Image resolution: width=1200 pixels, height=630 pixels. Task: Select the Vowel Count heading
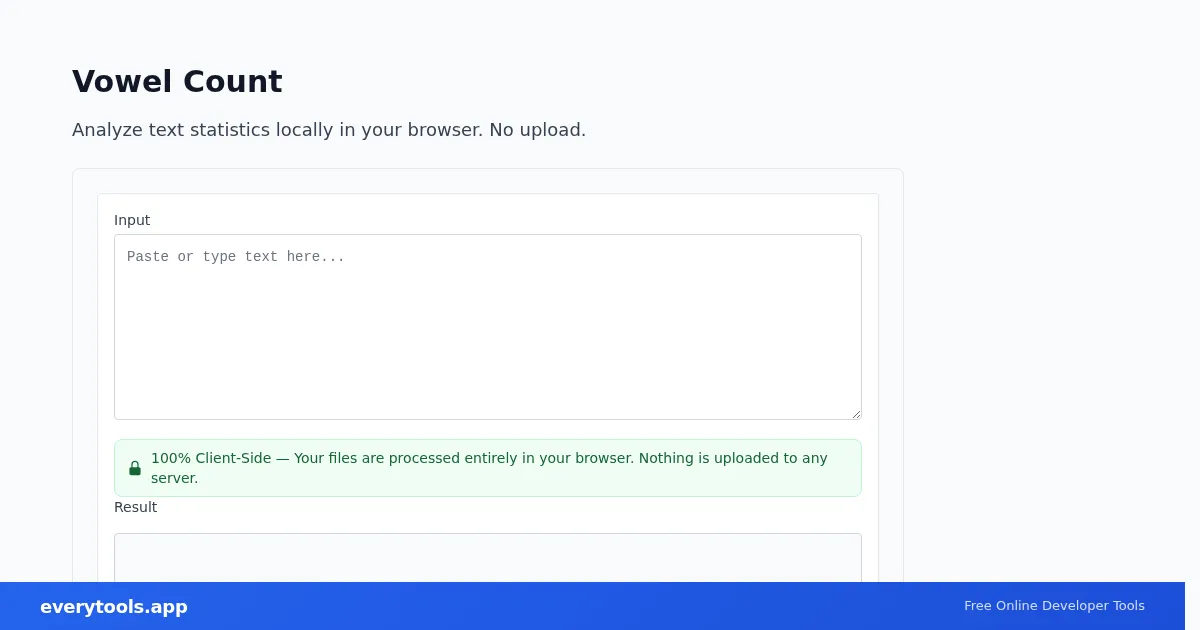pyautogui.click(x=177, y=81)
